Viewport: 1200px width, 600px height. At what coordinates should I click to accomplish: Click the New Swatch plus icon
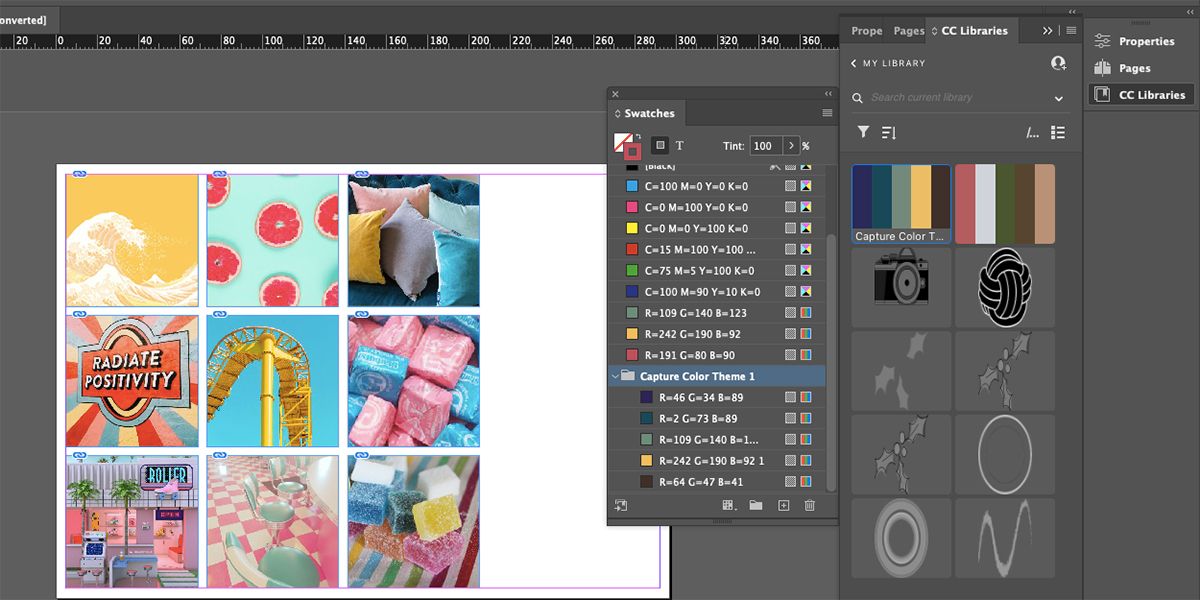click(x=783, y=505)
